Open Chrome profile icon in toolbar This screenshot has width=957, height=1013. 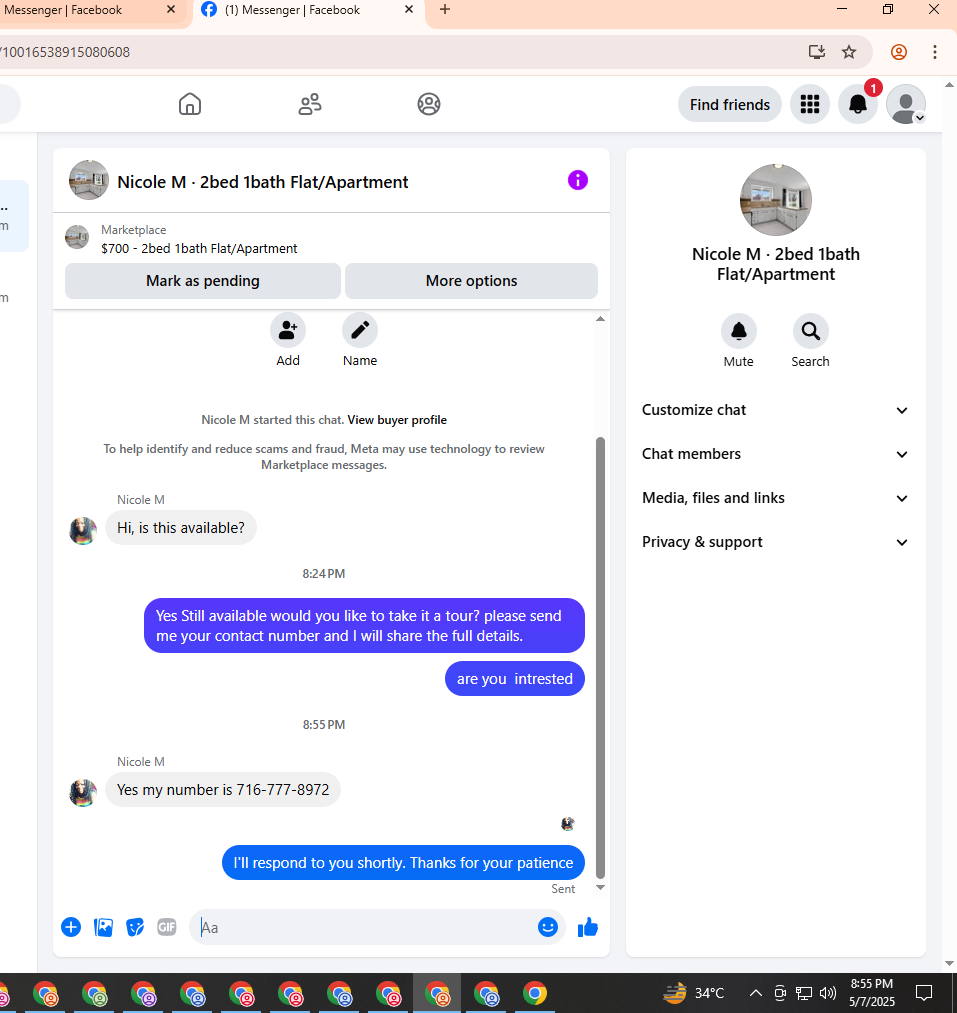(x=898, y=52)
